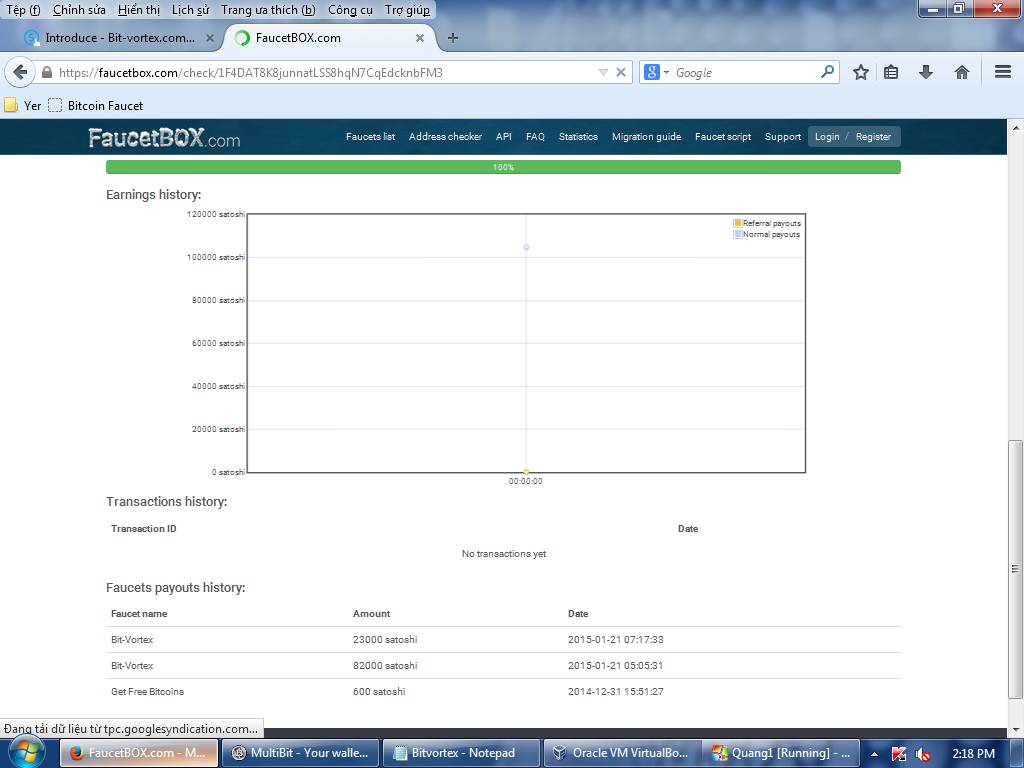1024x768 pixels.
Task: Go to the API page
Action: pos(504,136)
